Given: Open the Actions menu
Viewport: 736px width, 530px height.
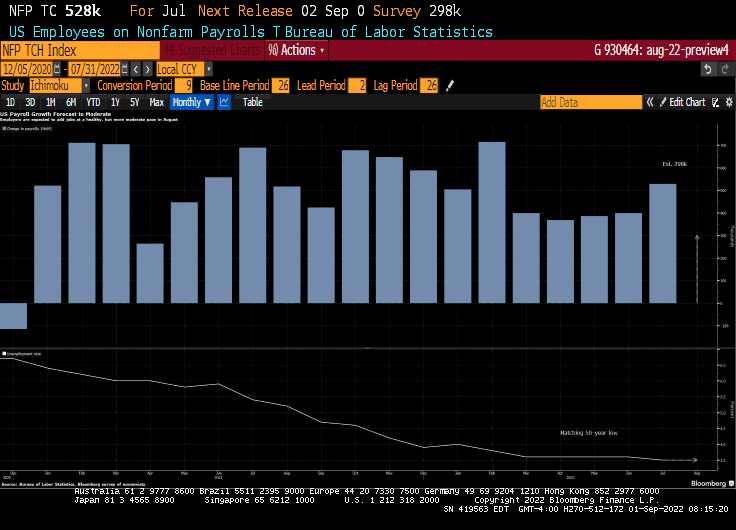Looking at the screenshot, I should (297, 50).
